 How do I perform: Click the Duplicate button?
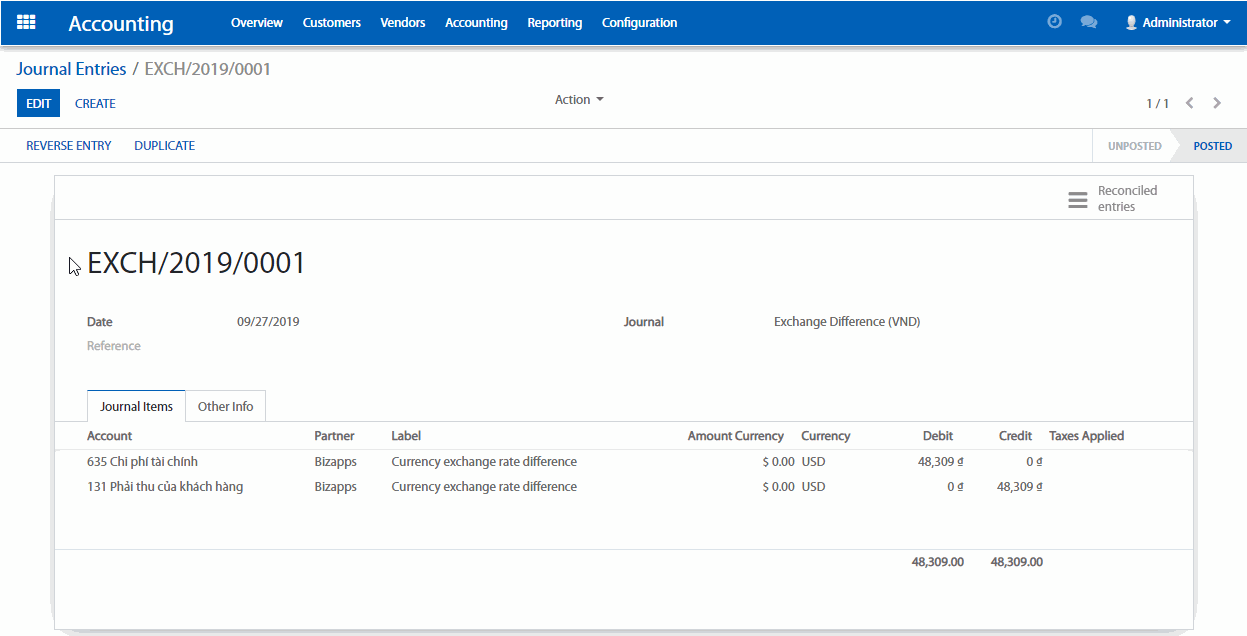coord(164,146)
